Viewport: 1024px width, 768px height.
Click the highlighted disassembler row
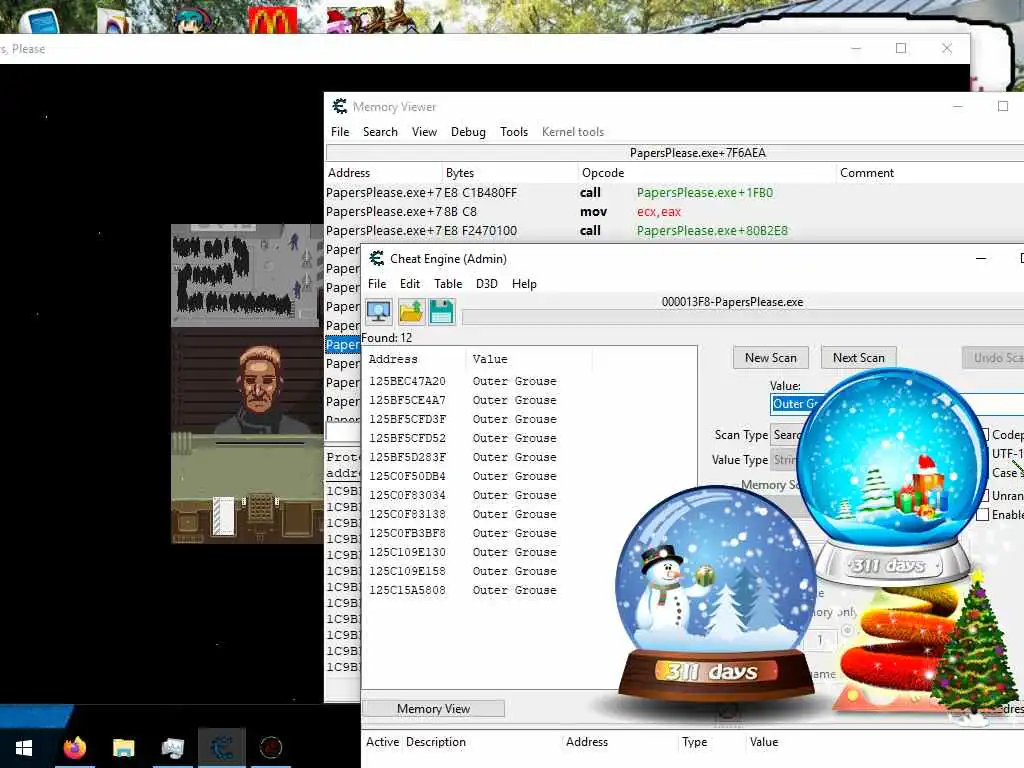point(343,344)
